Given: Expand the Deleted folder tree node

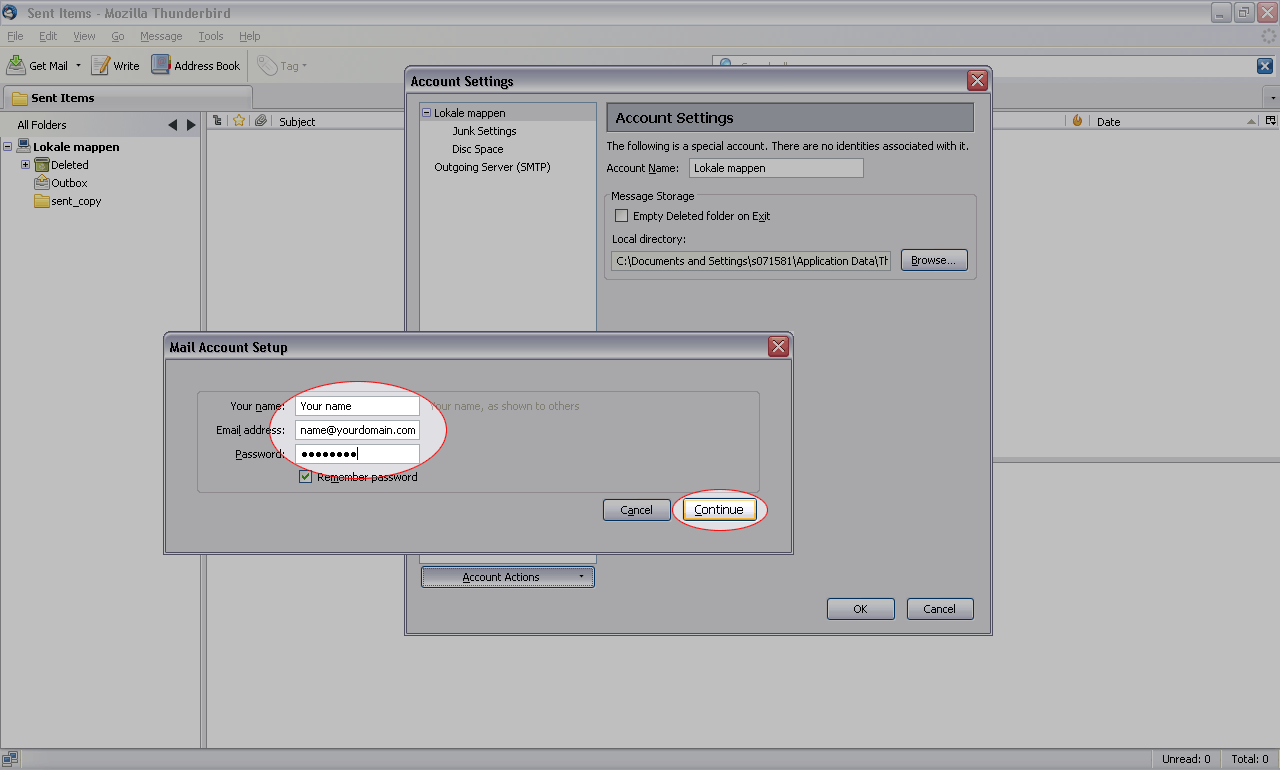Looking at the screenshot, I should [x=26, y=165].
